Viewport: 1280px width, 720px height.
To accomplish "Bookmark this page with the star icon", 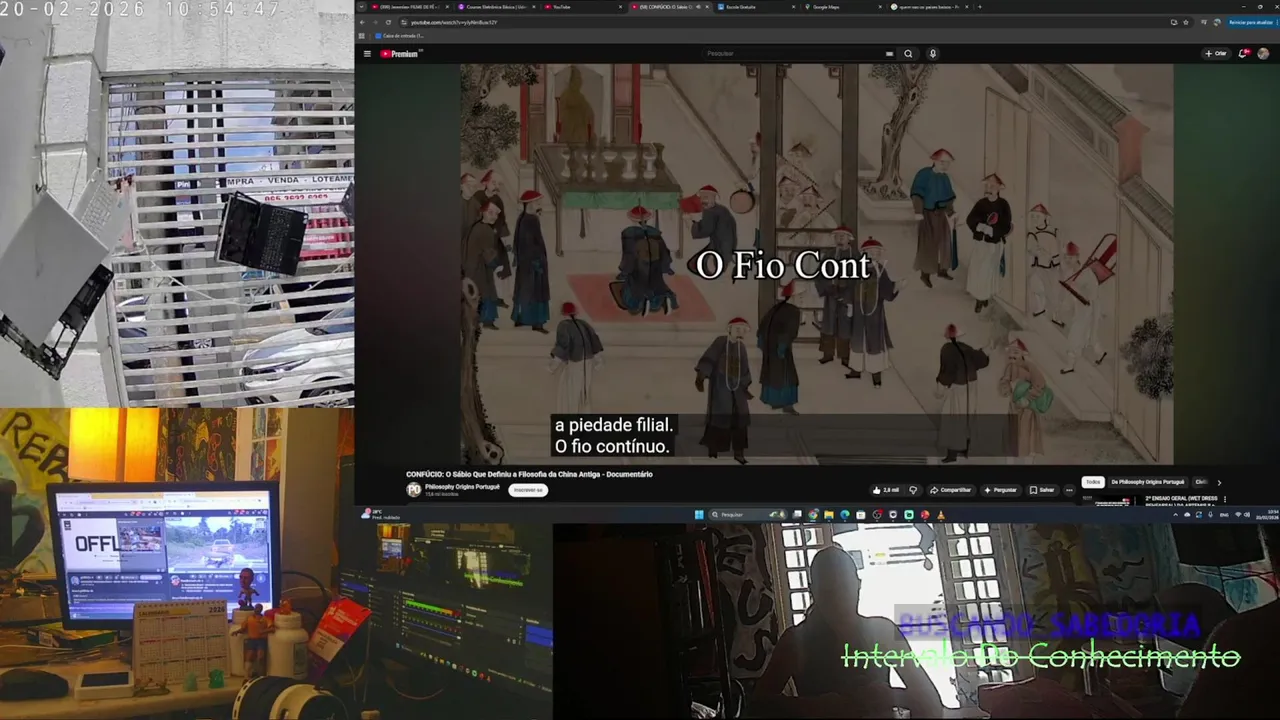I will click(x=1186, y=22).
